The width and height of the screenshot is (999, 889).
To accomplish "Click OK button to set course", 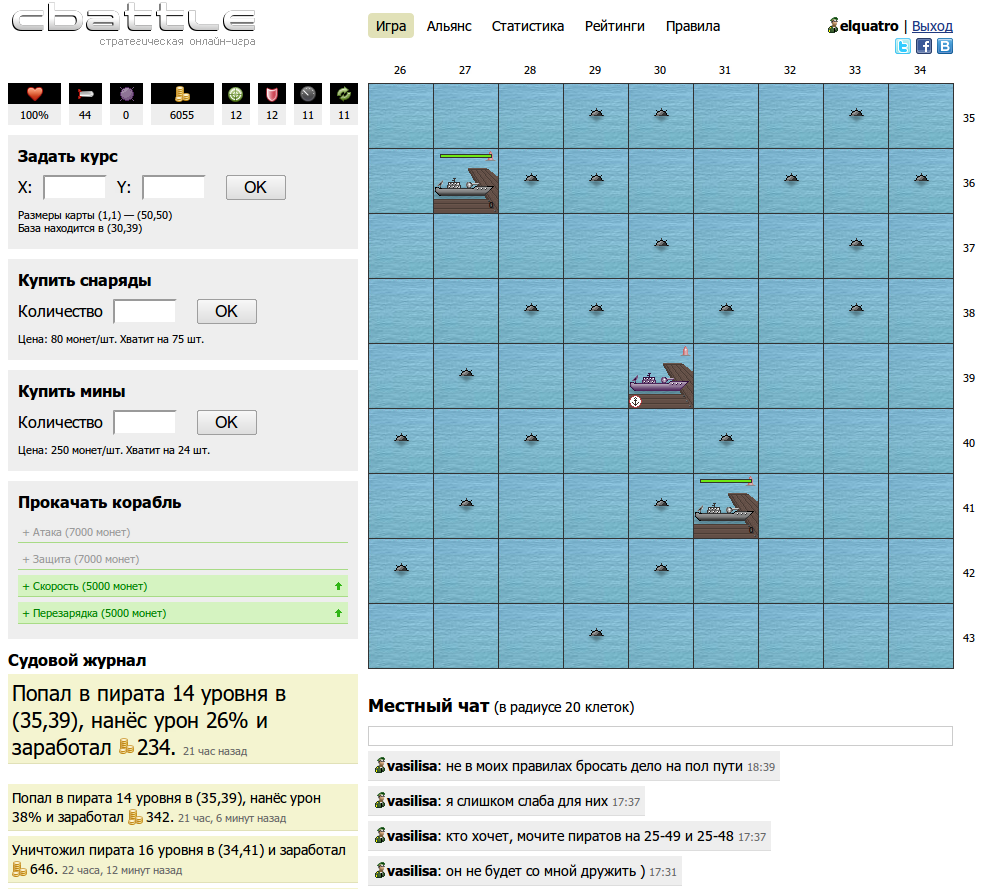I will click(x=255, y=187).
